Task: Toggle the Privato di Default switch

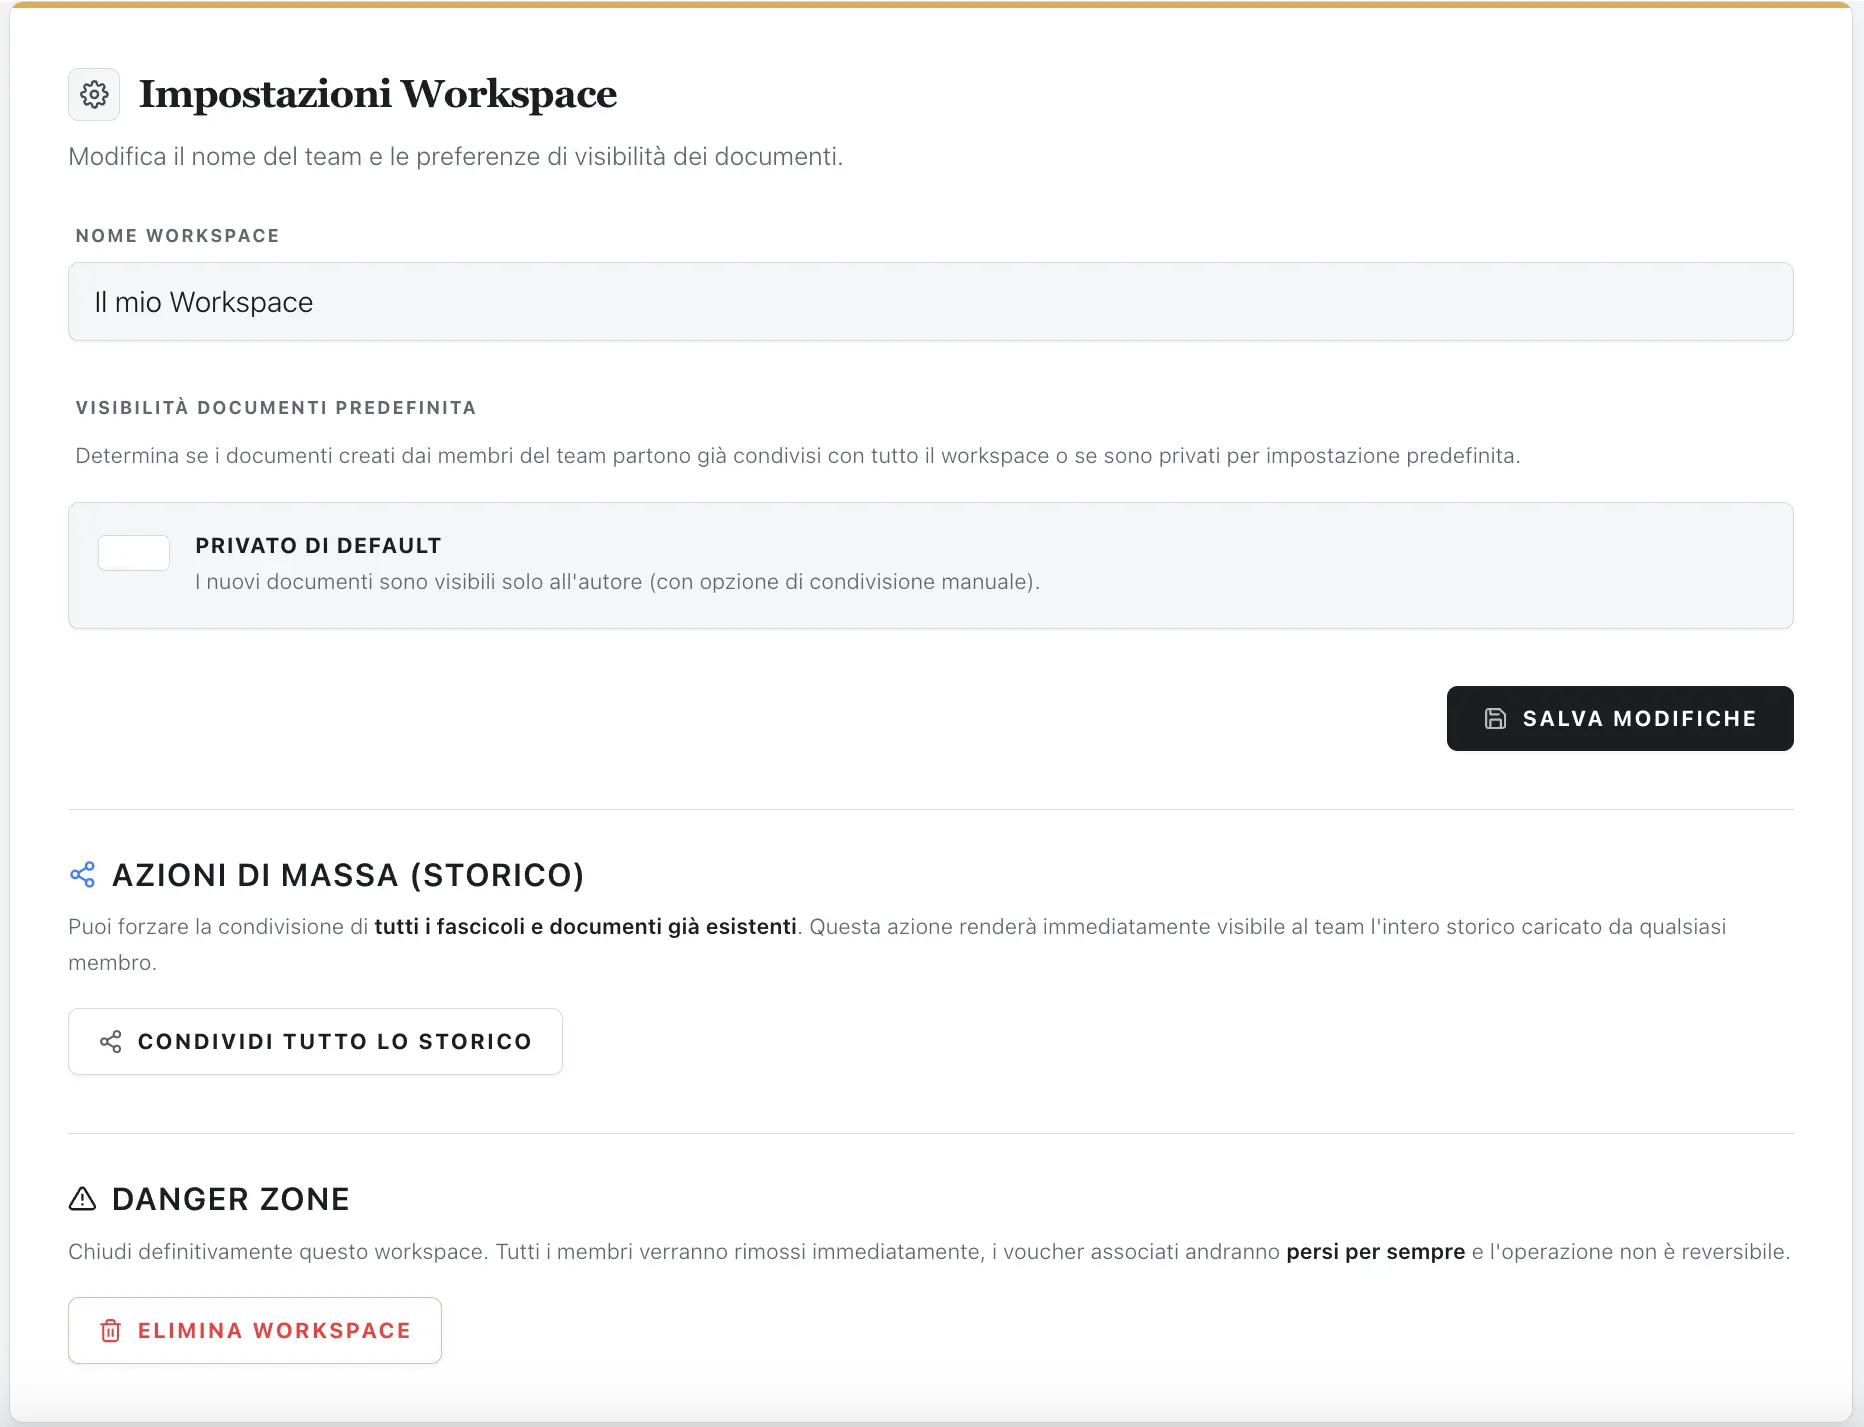Action: pos(134,553)
